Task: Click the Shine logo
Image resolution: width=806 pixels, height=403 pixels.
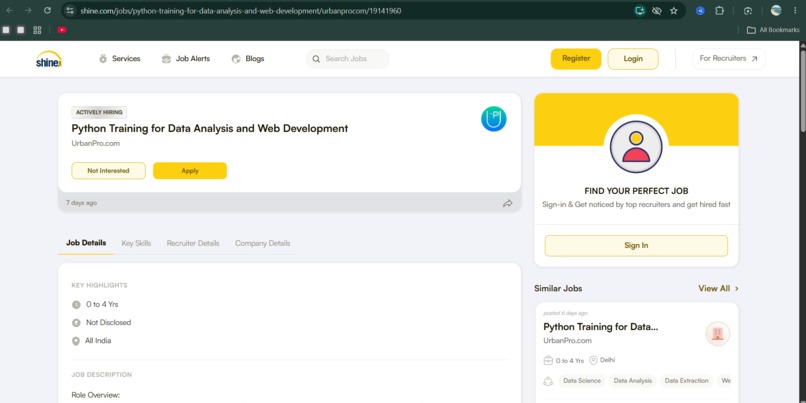Action: pyautogui.click(x=49, y=59)
